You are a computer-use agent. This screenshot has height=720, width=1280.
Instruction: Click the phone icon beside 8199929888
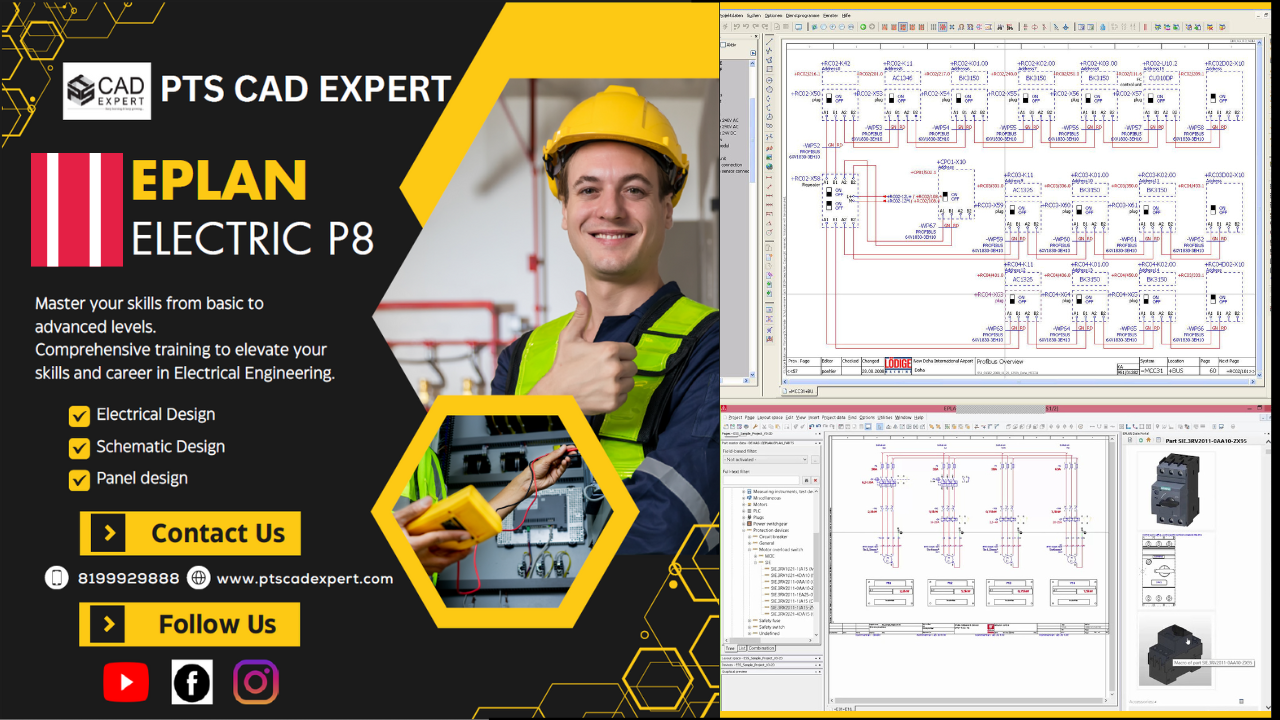coord(57,578)
